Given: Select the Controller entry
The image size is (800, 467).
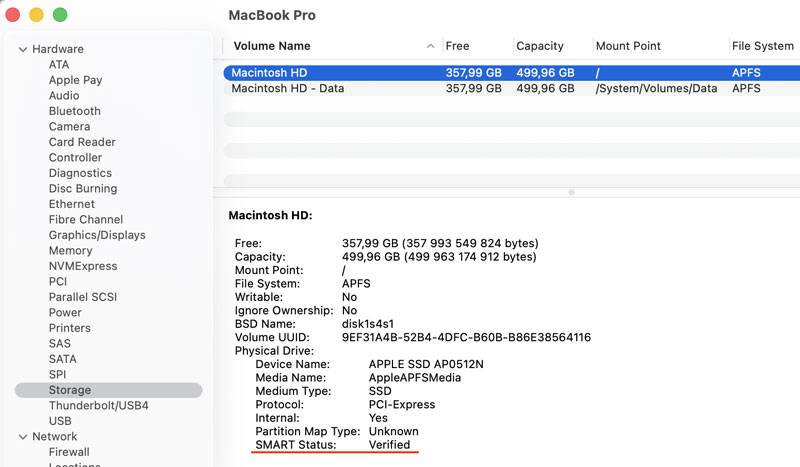Looking at the screenshot, I should point(76,158).
